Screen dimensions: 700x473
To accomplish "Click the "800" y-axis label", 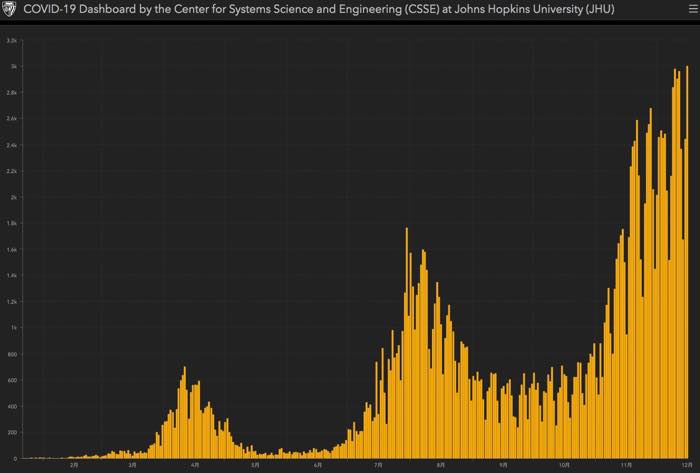I will point(13,354).
